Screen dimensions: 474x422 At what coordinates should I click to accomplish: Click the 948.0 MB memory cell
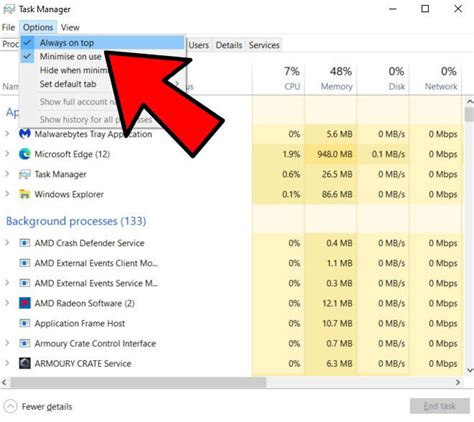[330, 154]
